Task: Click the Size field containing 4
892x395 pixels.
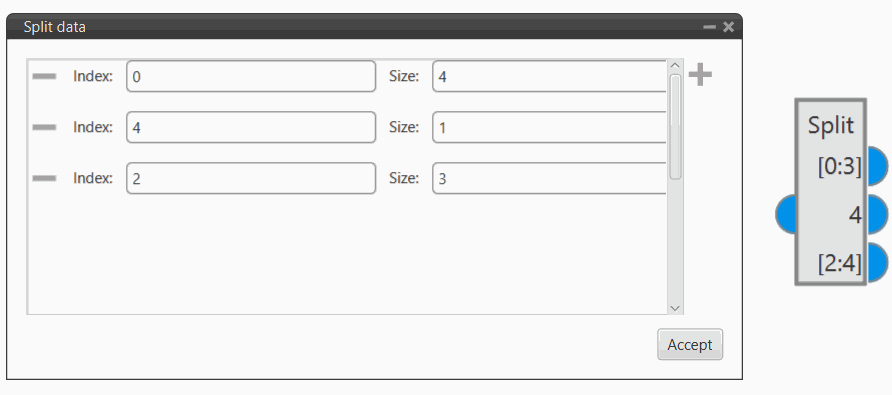Action: click(x=550, y=76)
